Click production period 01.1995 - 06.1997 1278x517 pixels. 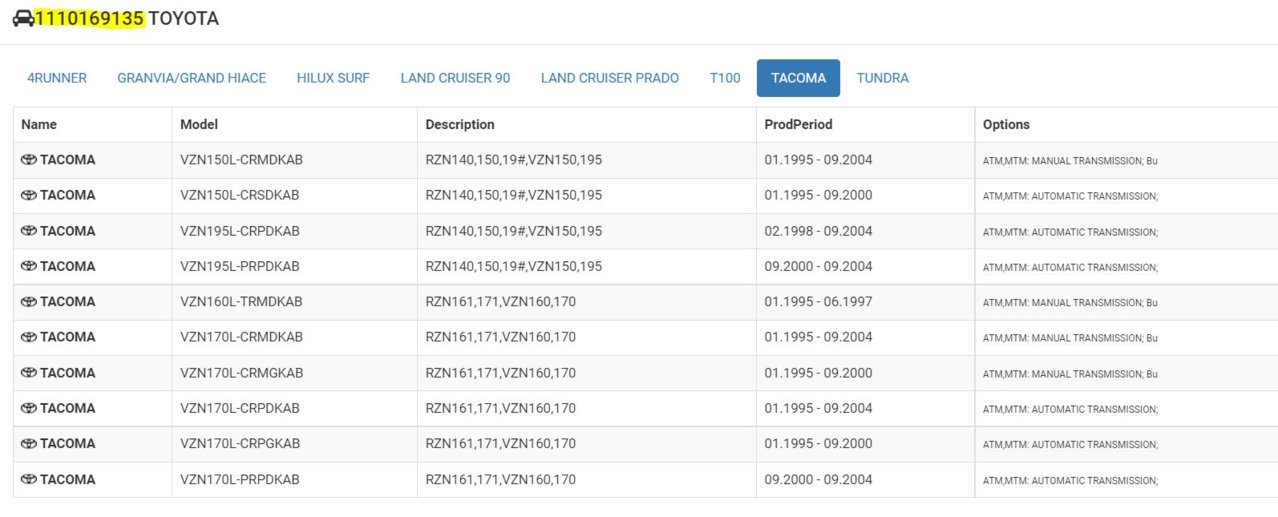click(818, 302)
